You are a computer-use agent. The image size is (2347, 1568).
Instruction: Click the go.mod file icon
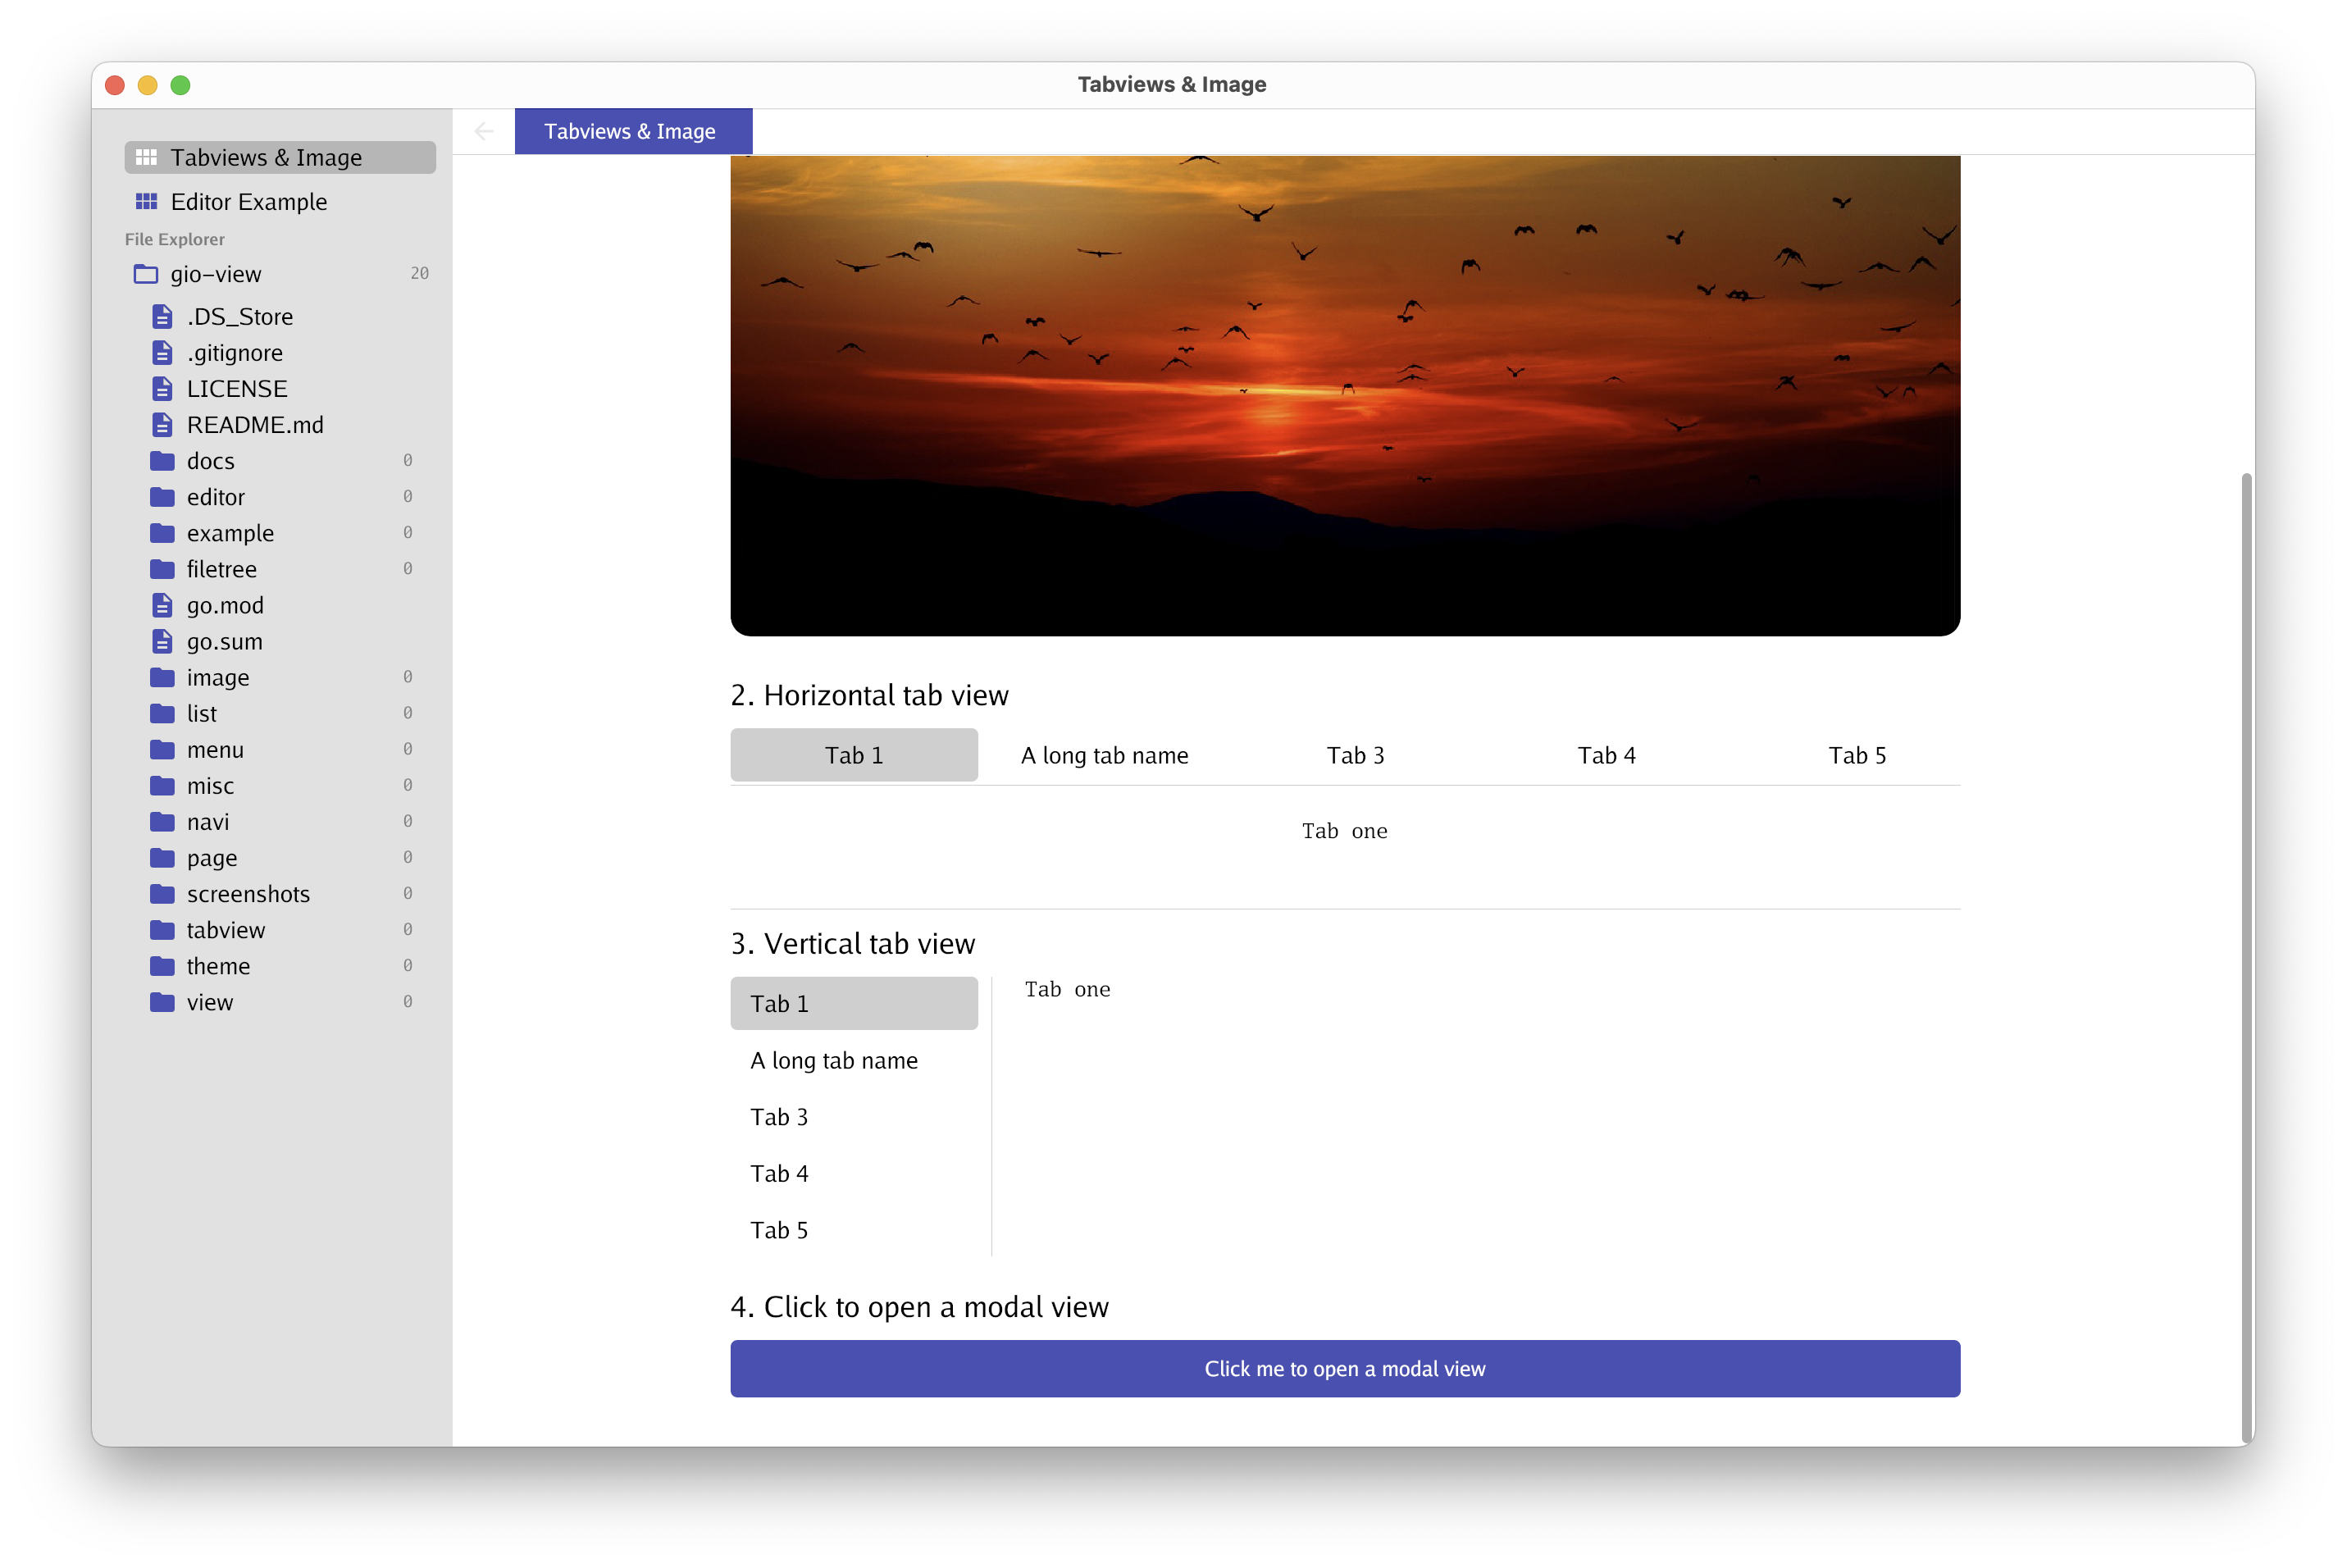pos(162,606)
